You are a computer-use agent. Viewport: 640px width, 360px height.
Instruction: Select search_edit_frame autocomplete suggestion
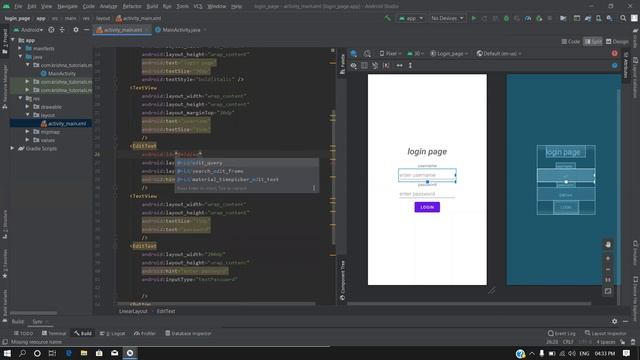[247, 171]
